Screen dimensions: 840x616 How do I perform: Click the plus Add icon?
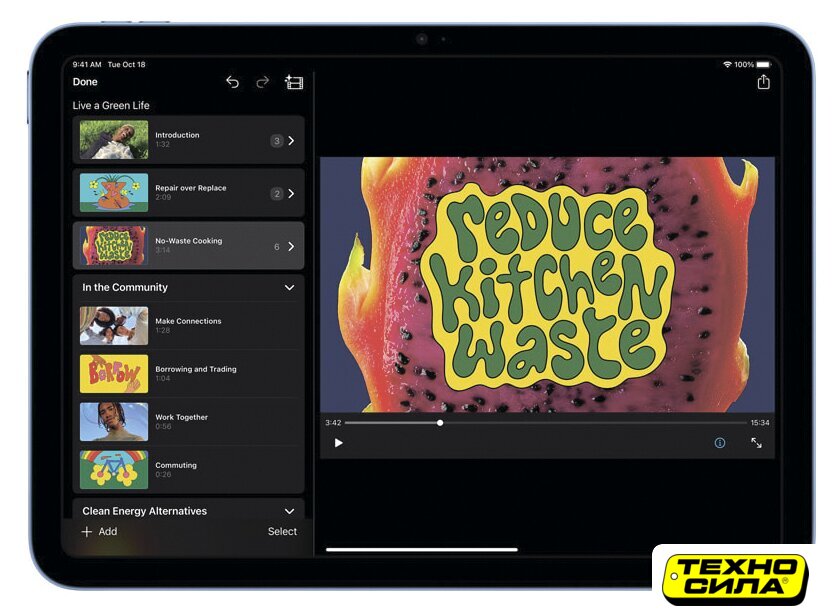(x=87, y=532)
